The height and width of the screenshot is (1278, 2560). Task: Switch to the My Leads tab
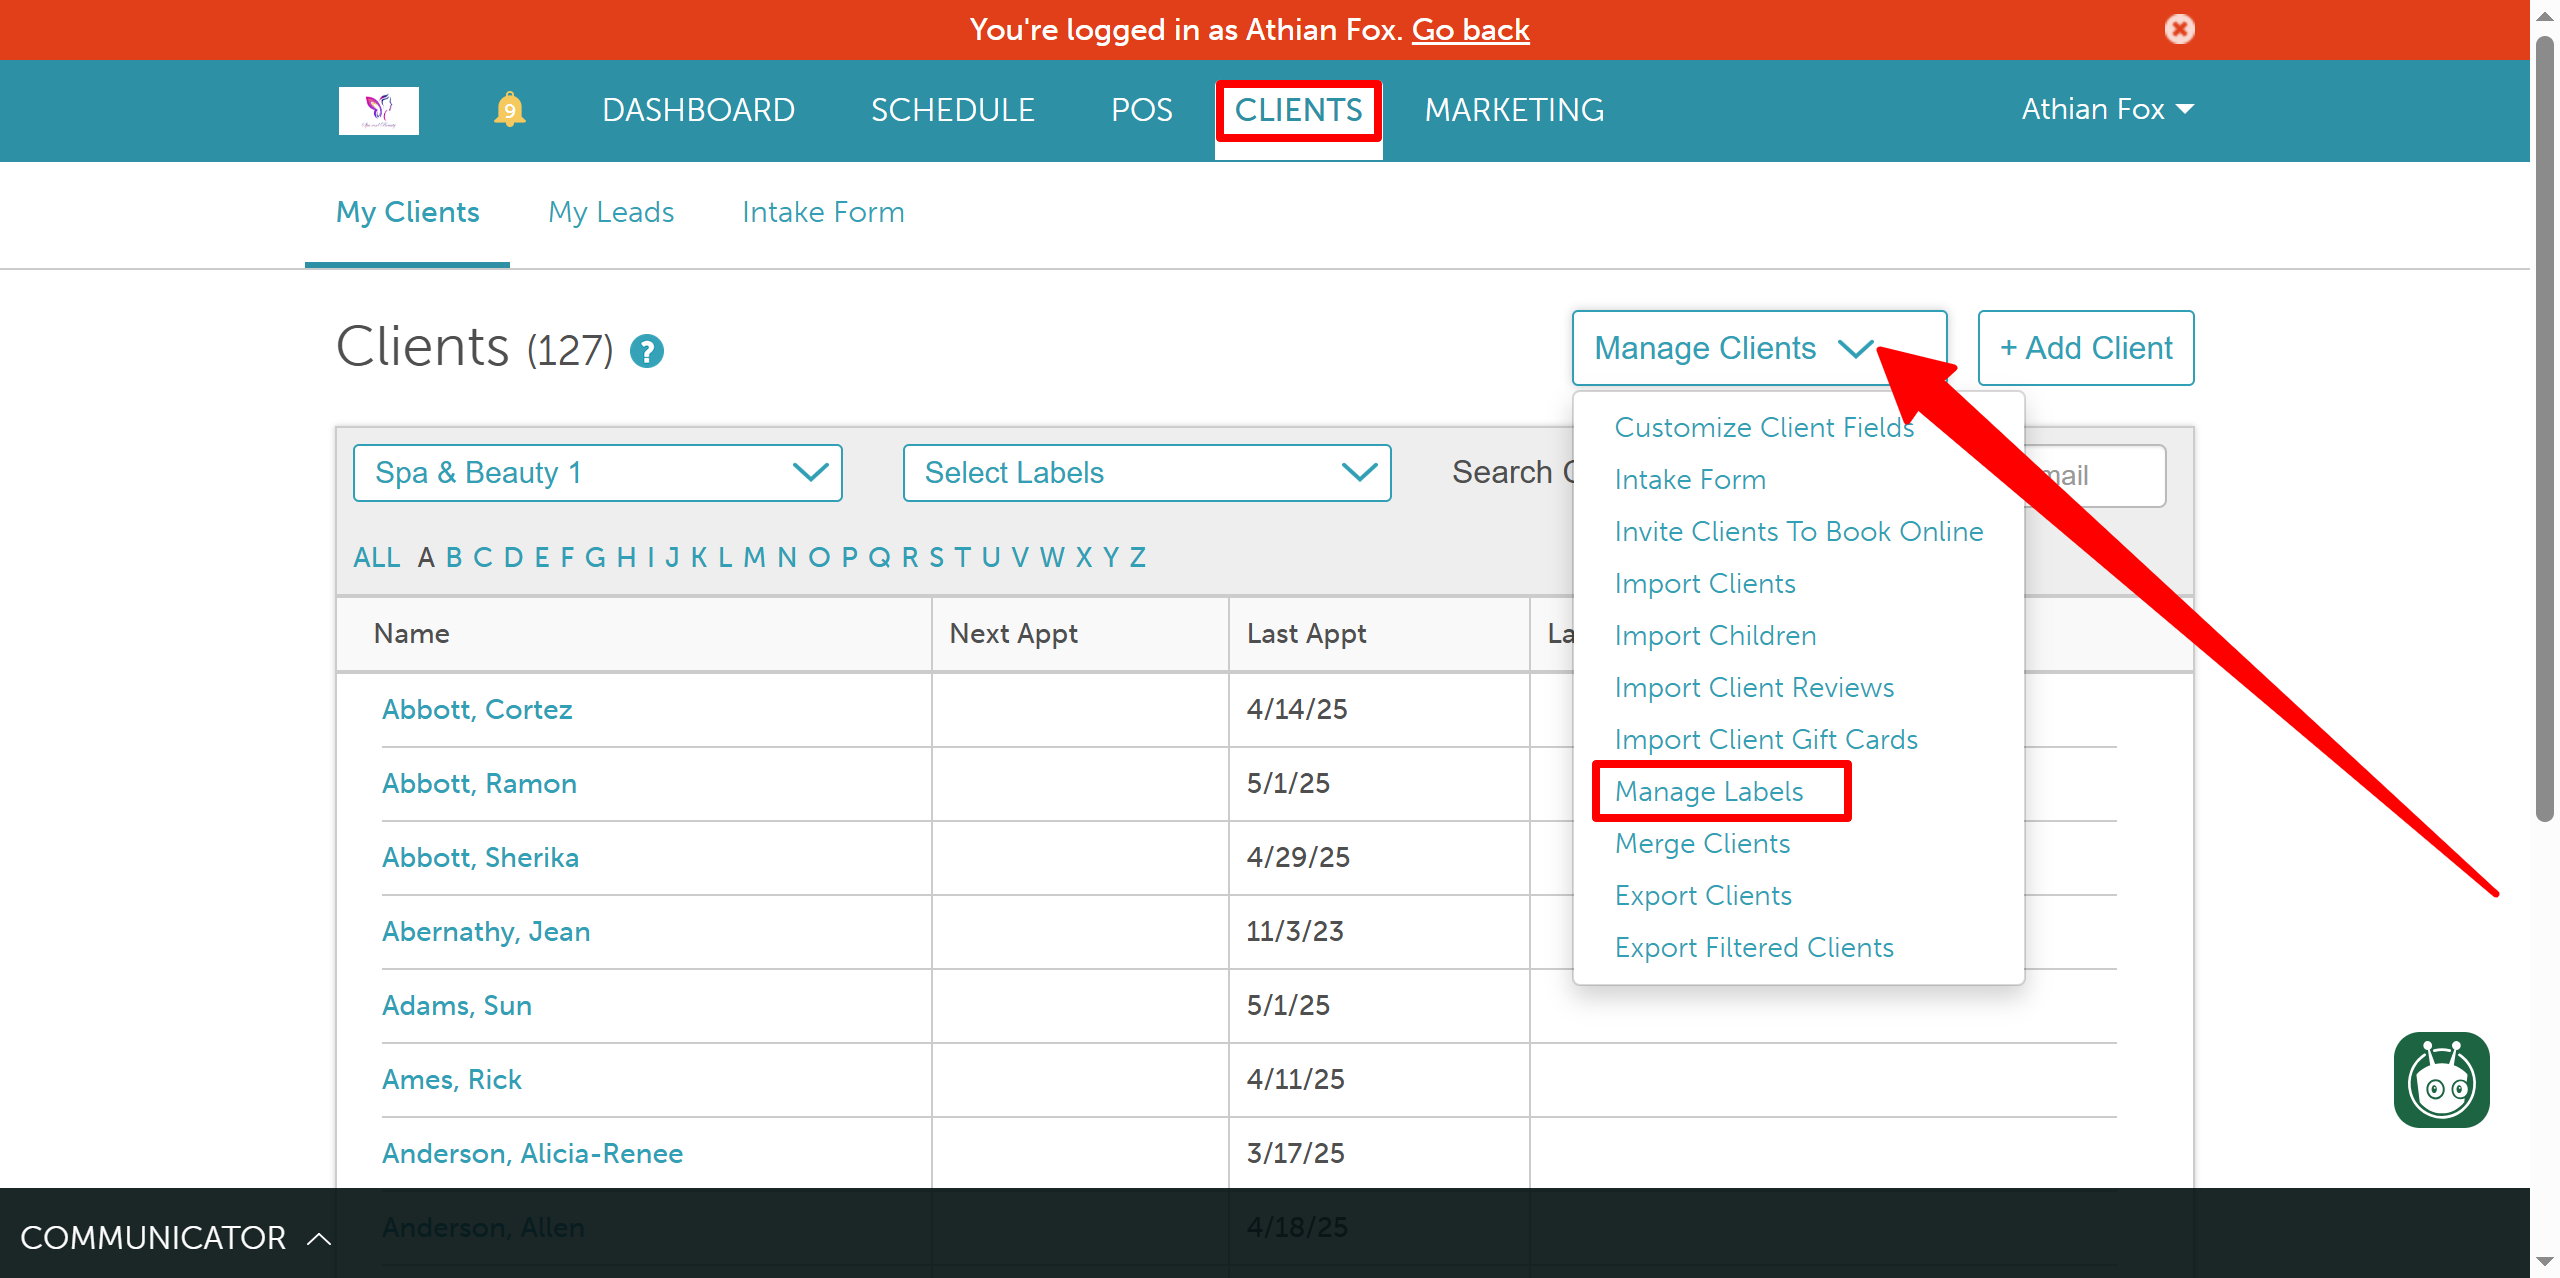coord(611,212)
